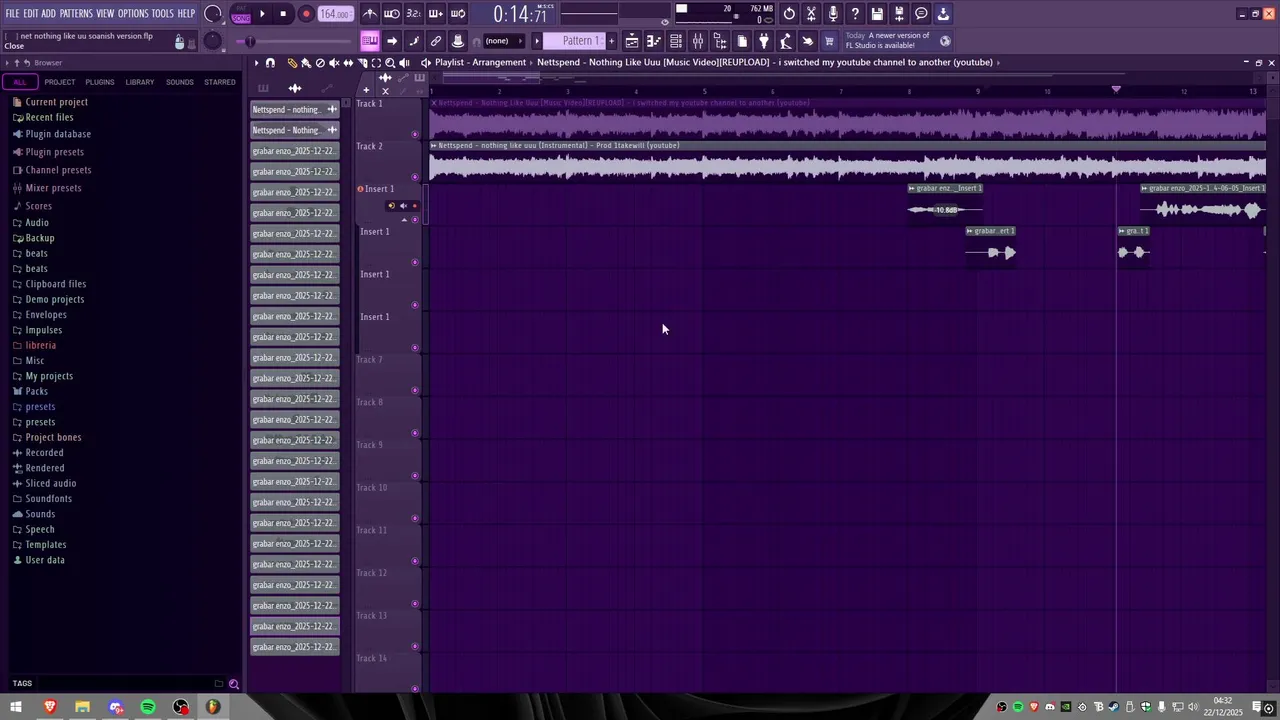Select the zoom magnifier tool in Playlist

point(390,62)
